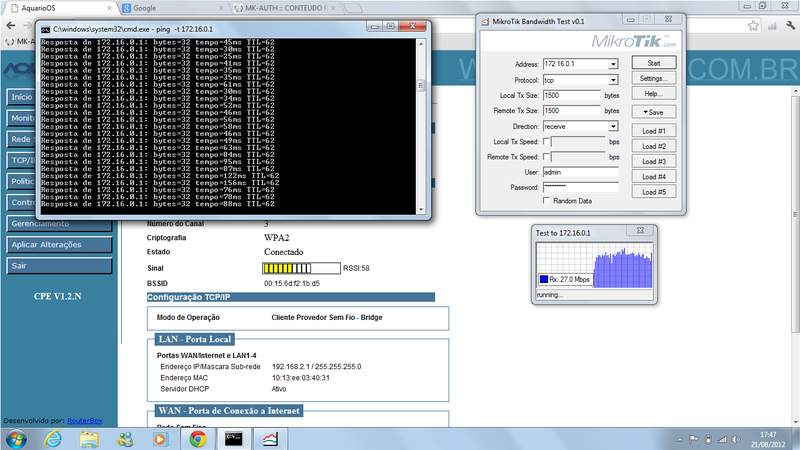Switch to the MK-AUTH tab
This screenshot has height=450, width=800.
[x=286, y=8]
